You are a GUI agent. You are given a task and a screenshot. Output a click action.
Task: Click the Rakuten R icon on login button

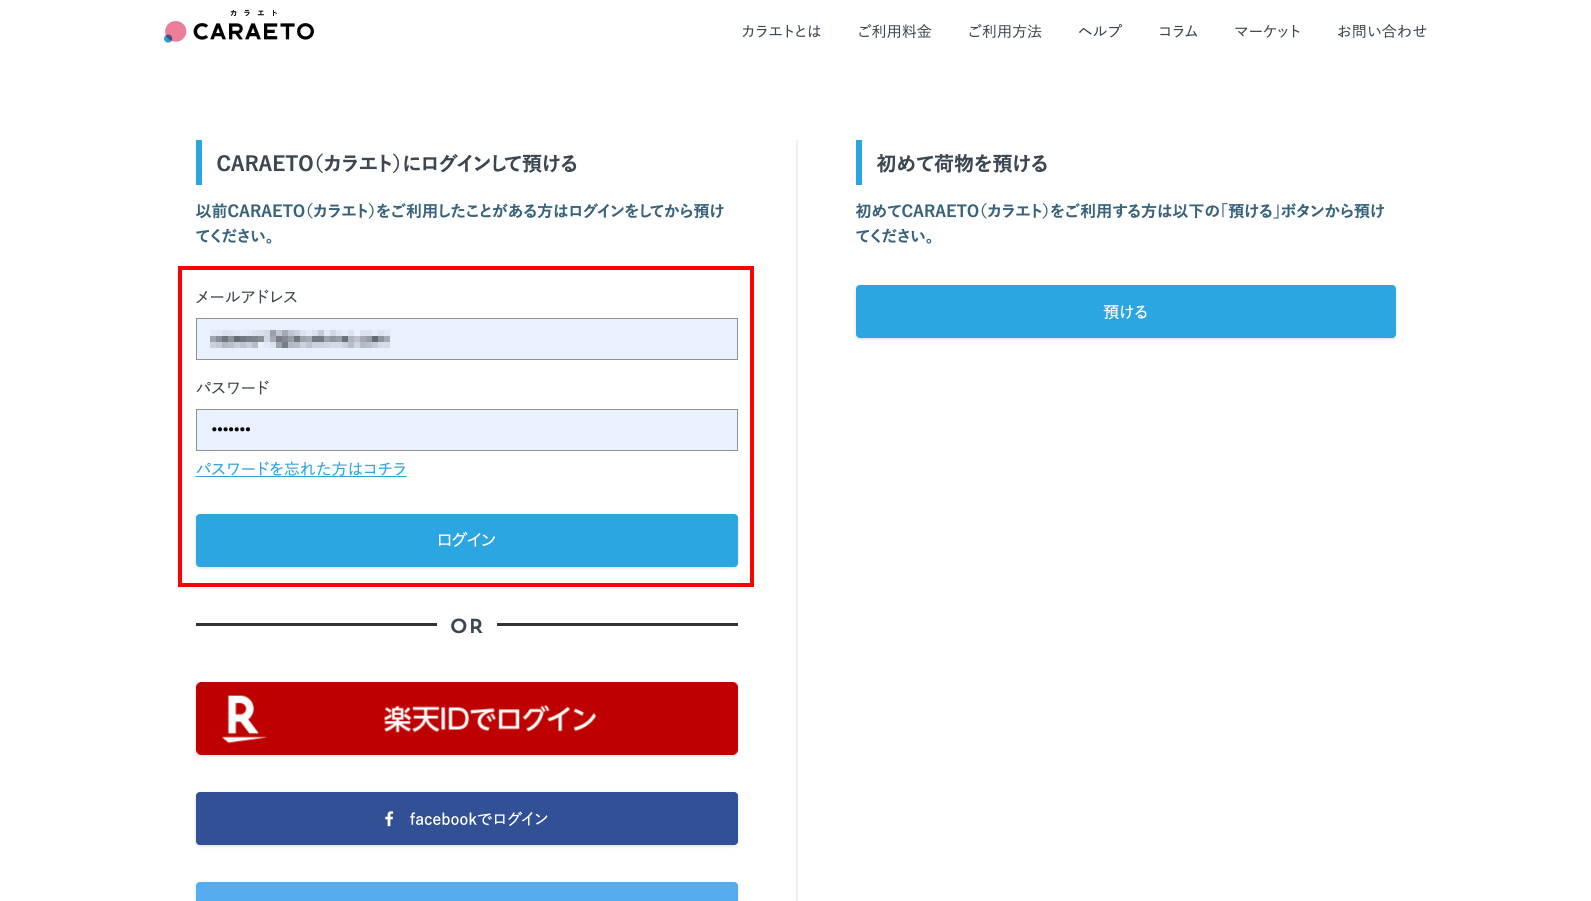(x=243, y=719)
